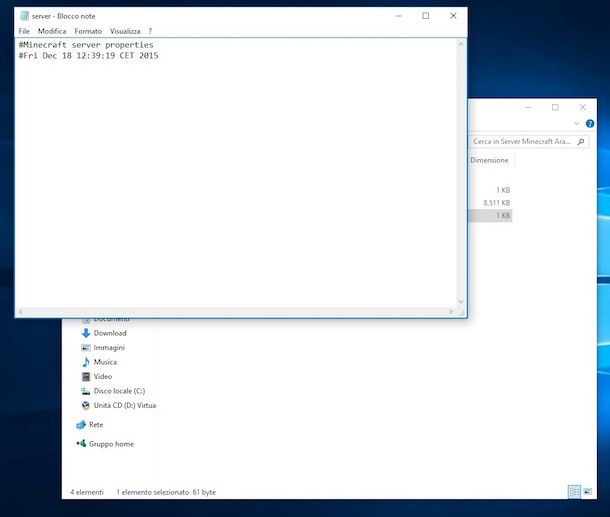Image resolution: width=610 pixels, height=517 pixels.
Task: Click the Notepad icon in the title bar
Action: tap(24, 16)
